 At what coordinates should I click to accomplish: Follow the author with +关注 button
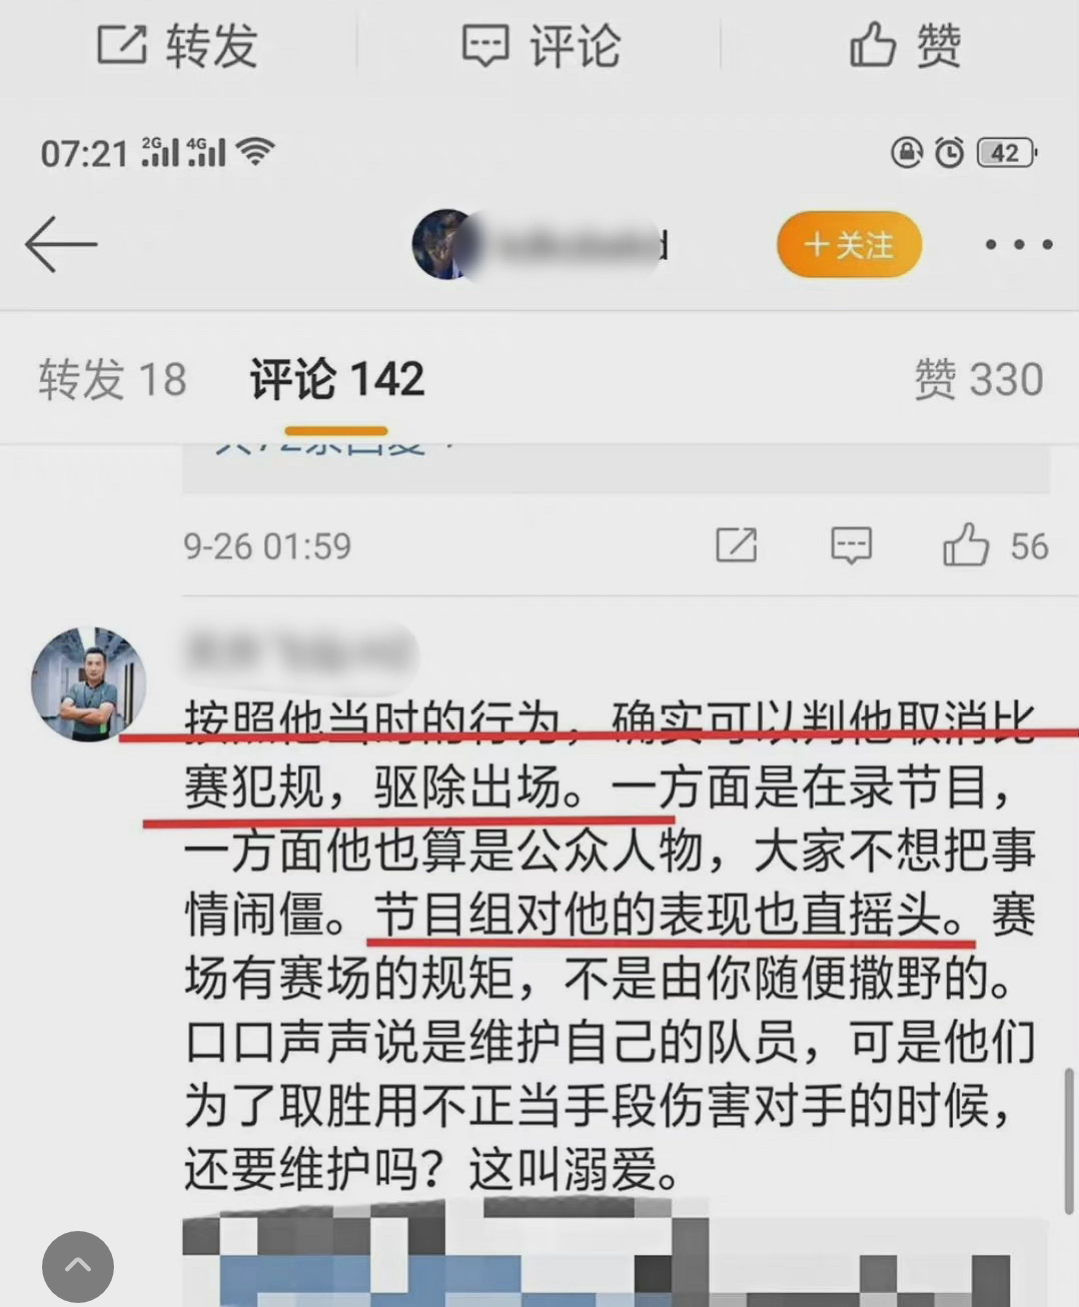point(849,244)
